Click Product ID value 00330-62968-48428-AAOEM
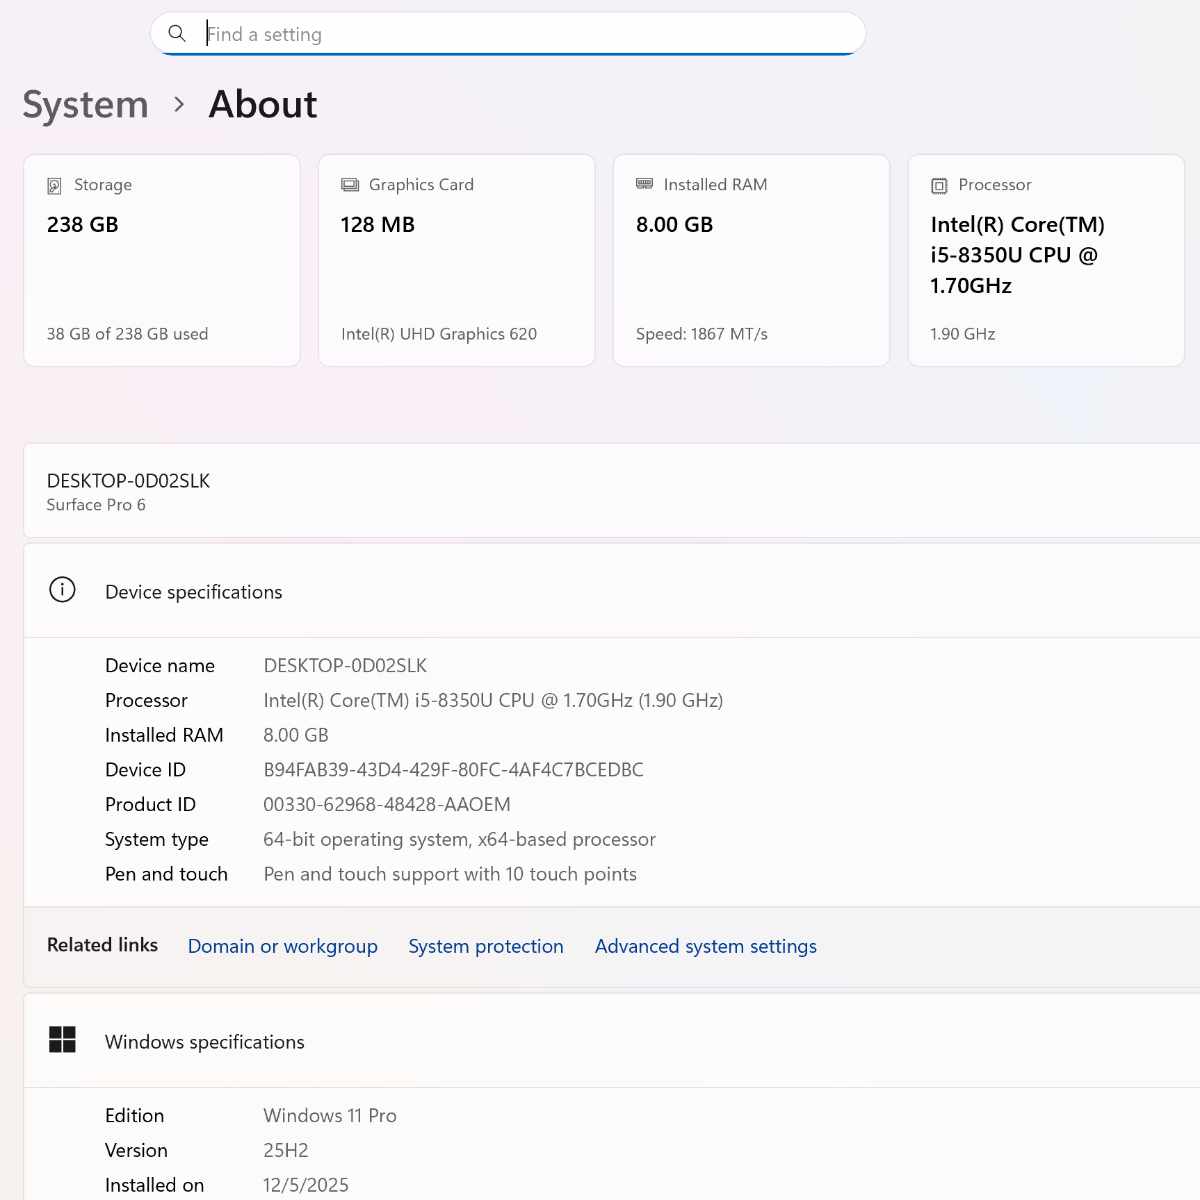1200x1200 pixels. pos(387,804)
